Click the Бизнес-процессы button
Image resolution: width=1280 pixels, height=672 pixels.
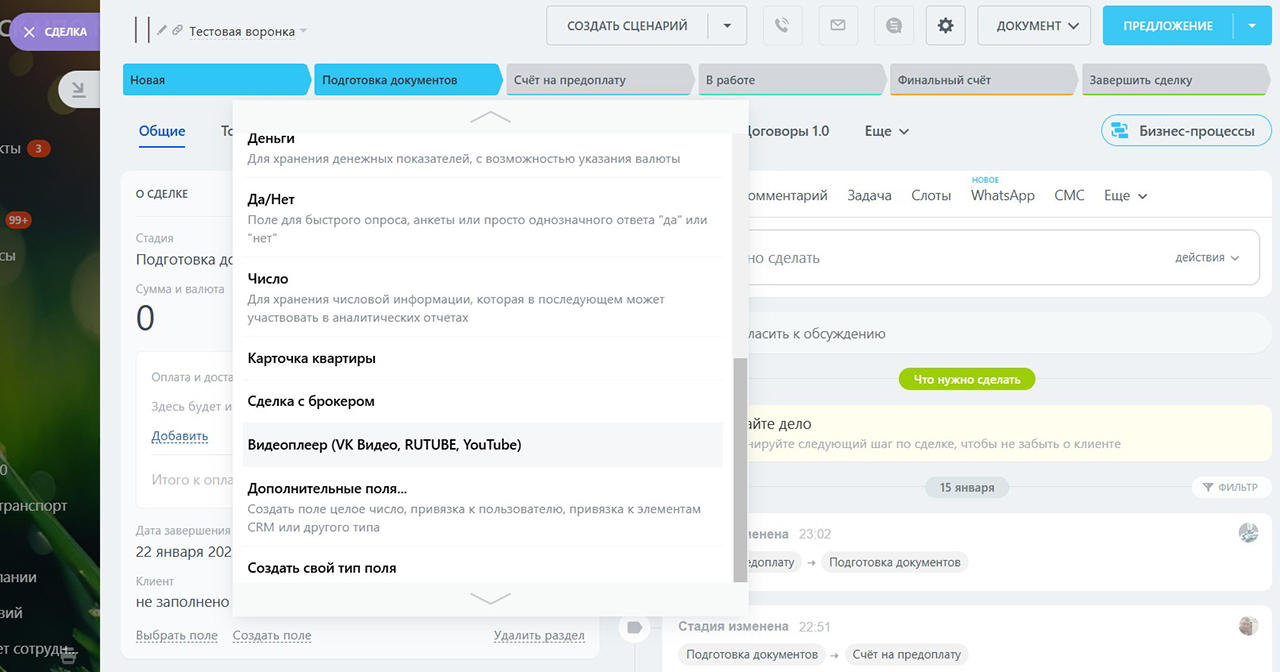pyautogui.click(x=1186, y=131)
